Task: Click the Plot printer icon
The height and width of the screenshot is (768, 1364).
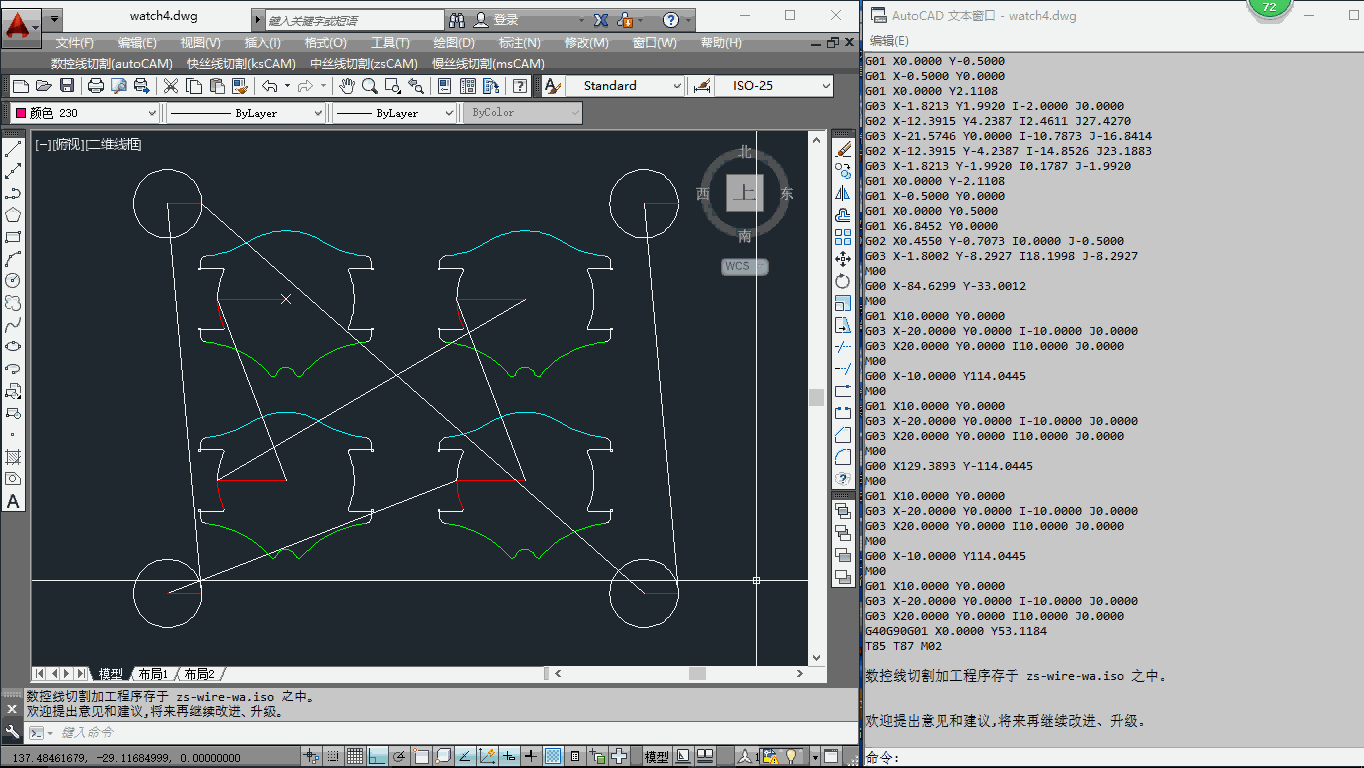Action: point(96,86)
